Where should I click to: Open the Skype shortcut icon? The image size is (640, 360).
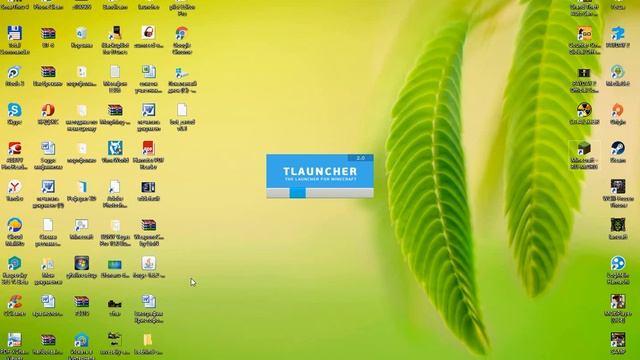14,110
